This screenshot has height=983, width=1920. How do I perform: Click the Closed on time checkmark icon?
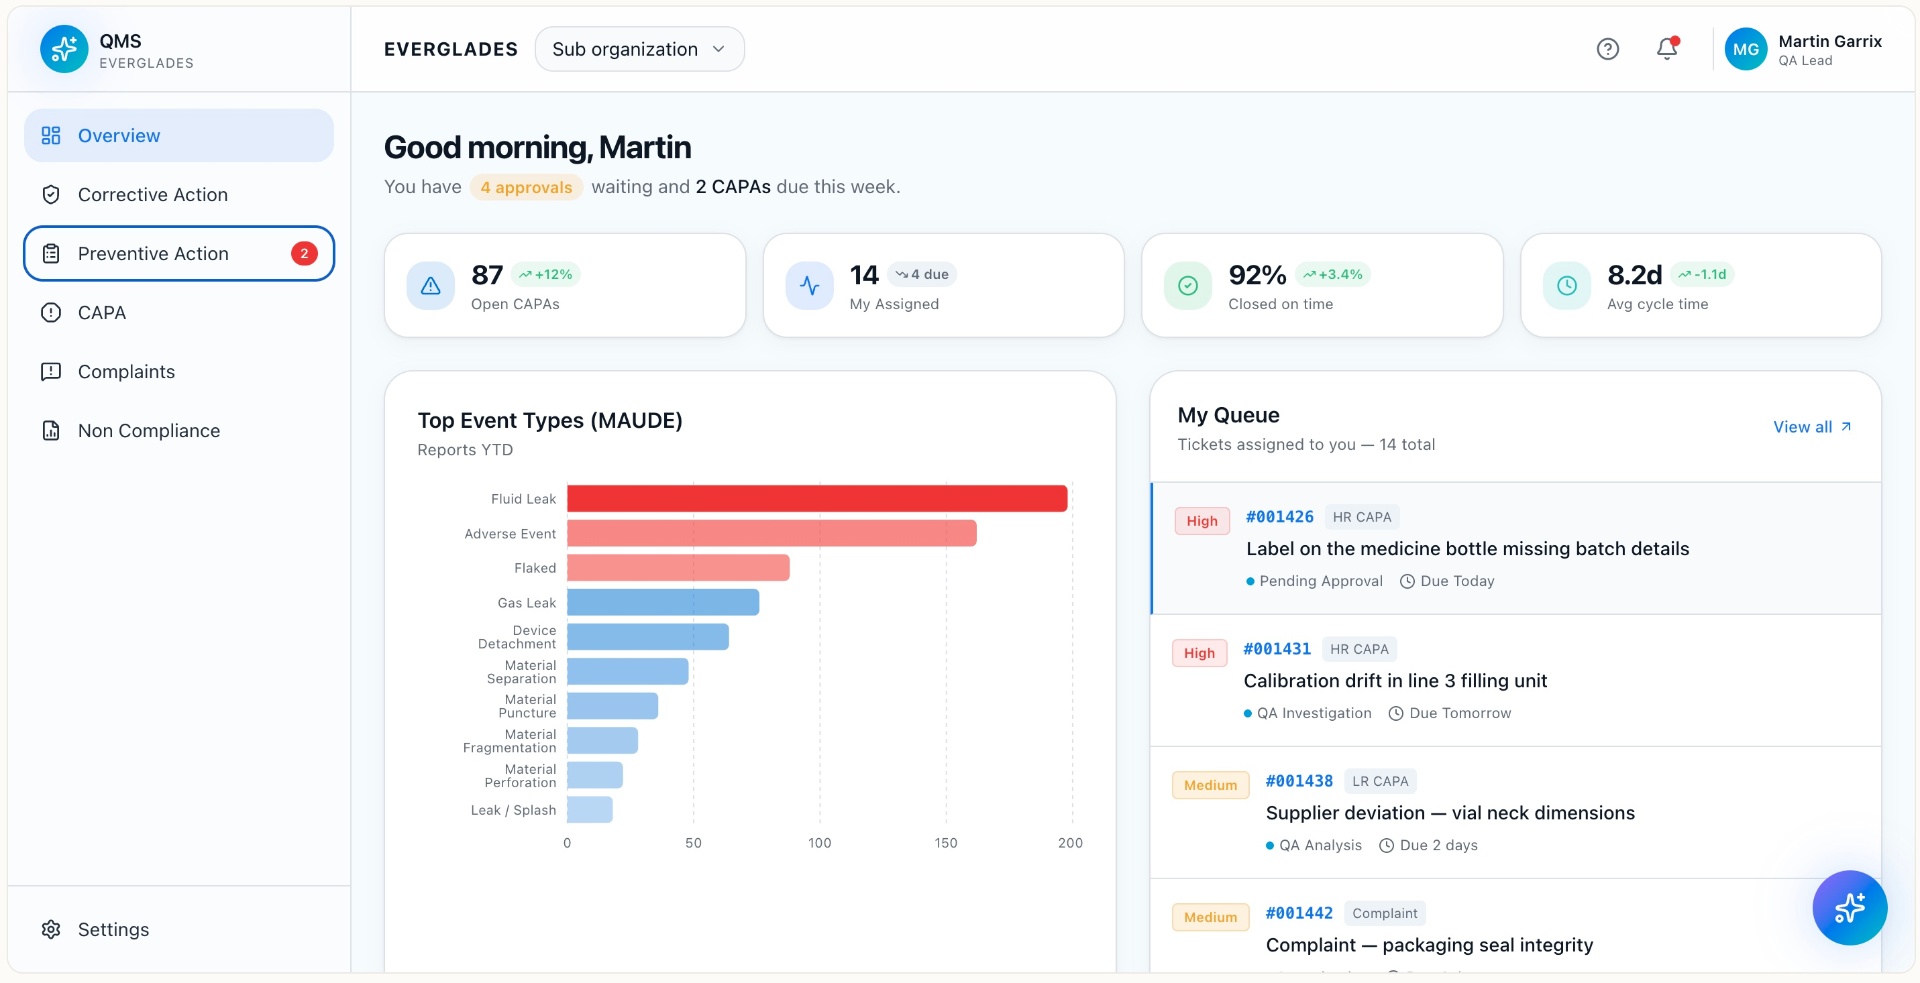tap(1188, 286)
